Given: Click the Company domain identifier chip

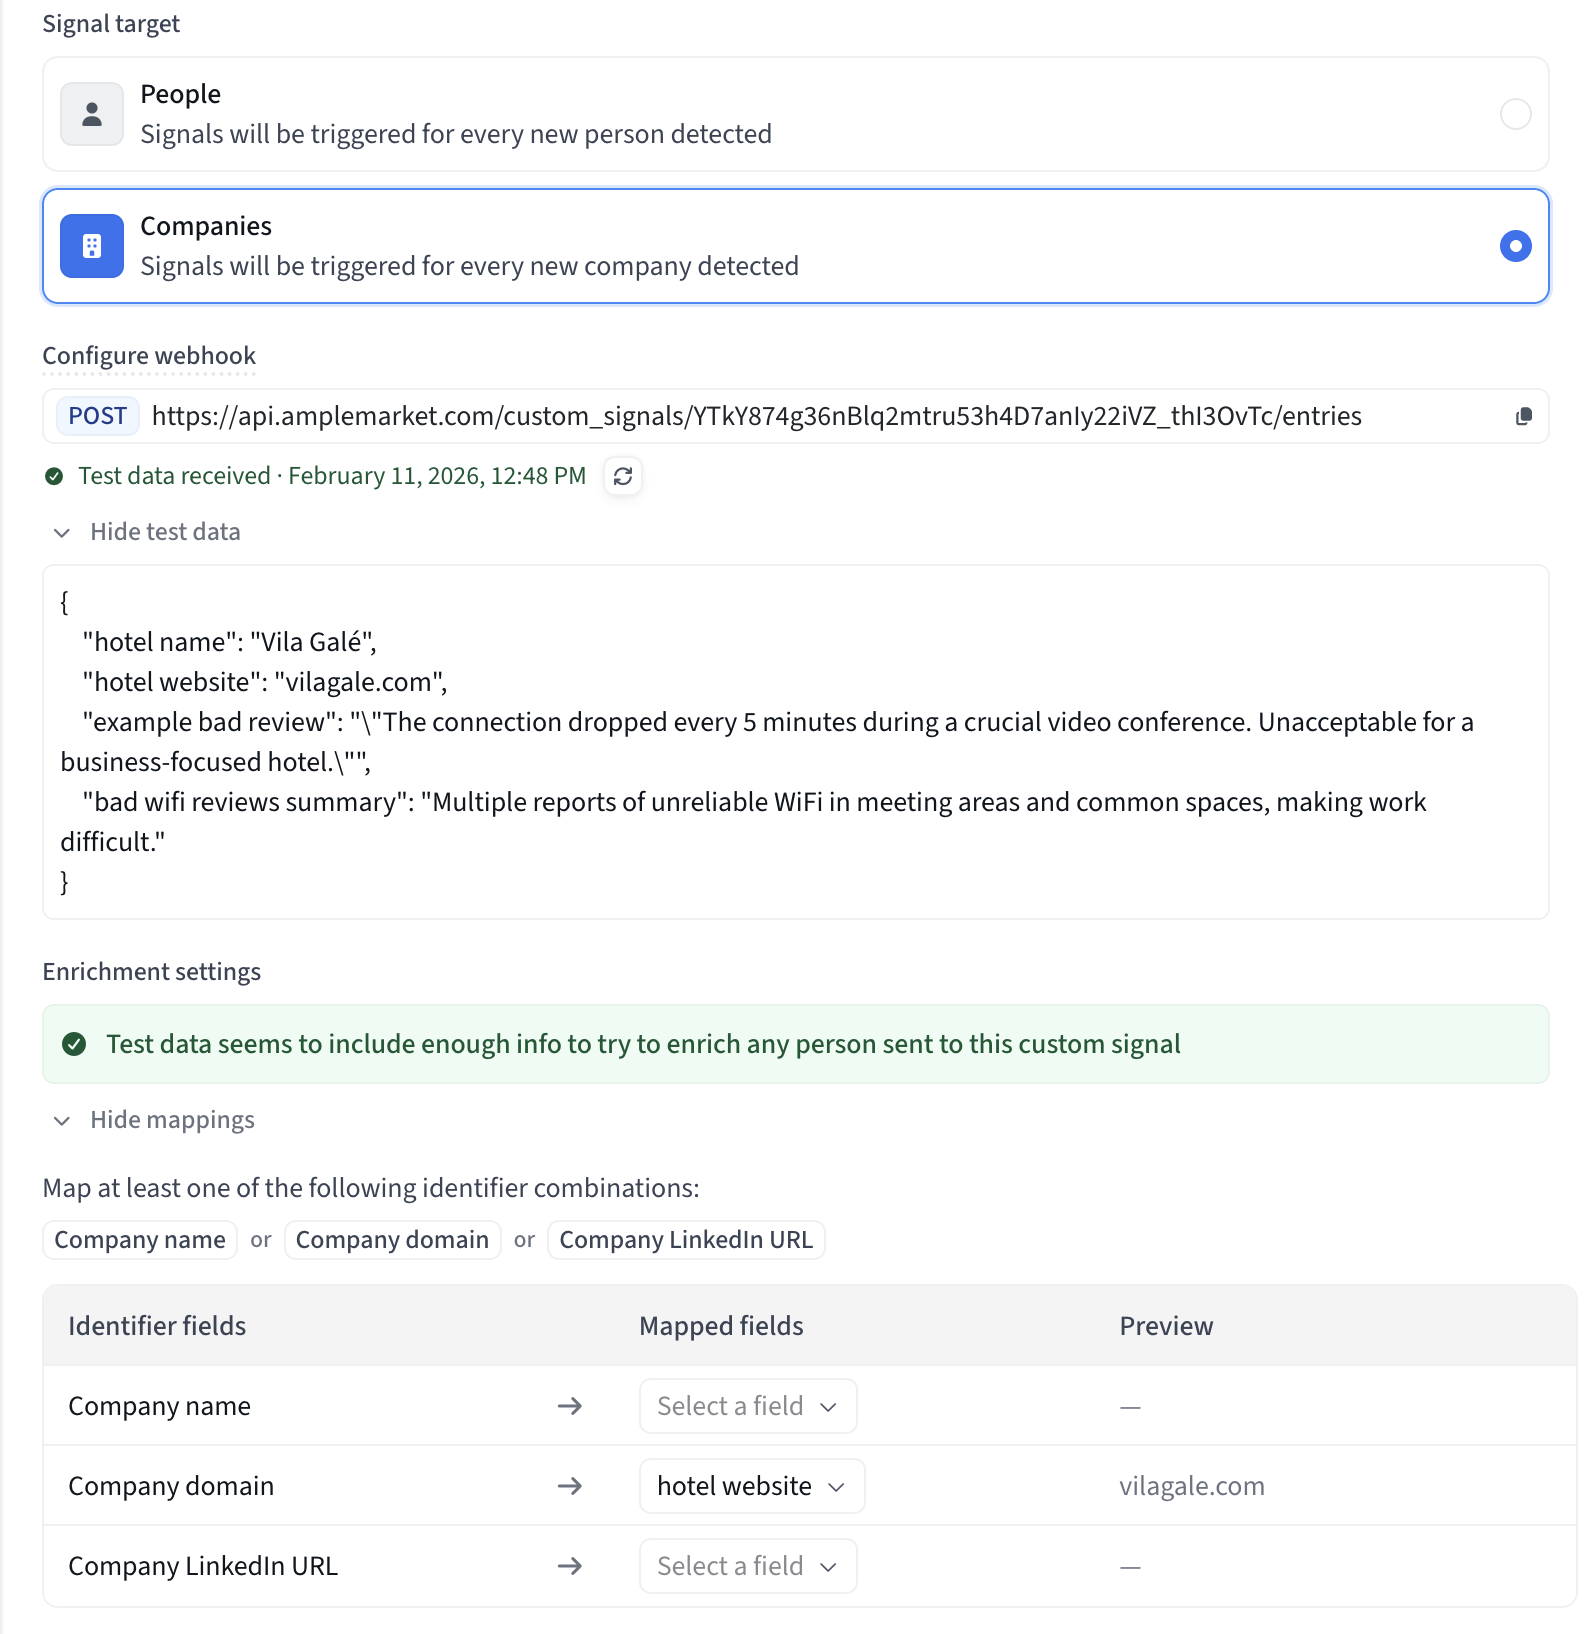Looking at the screenshot, I should [392, 1240].
